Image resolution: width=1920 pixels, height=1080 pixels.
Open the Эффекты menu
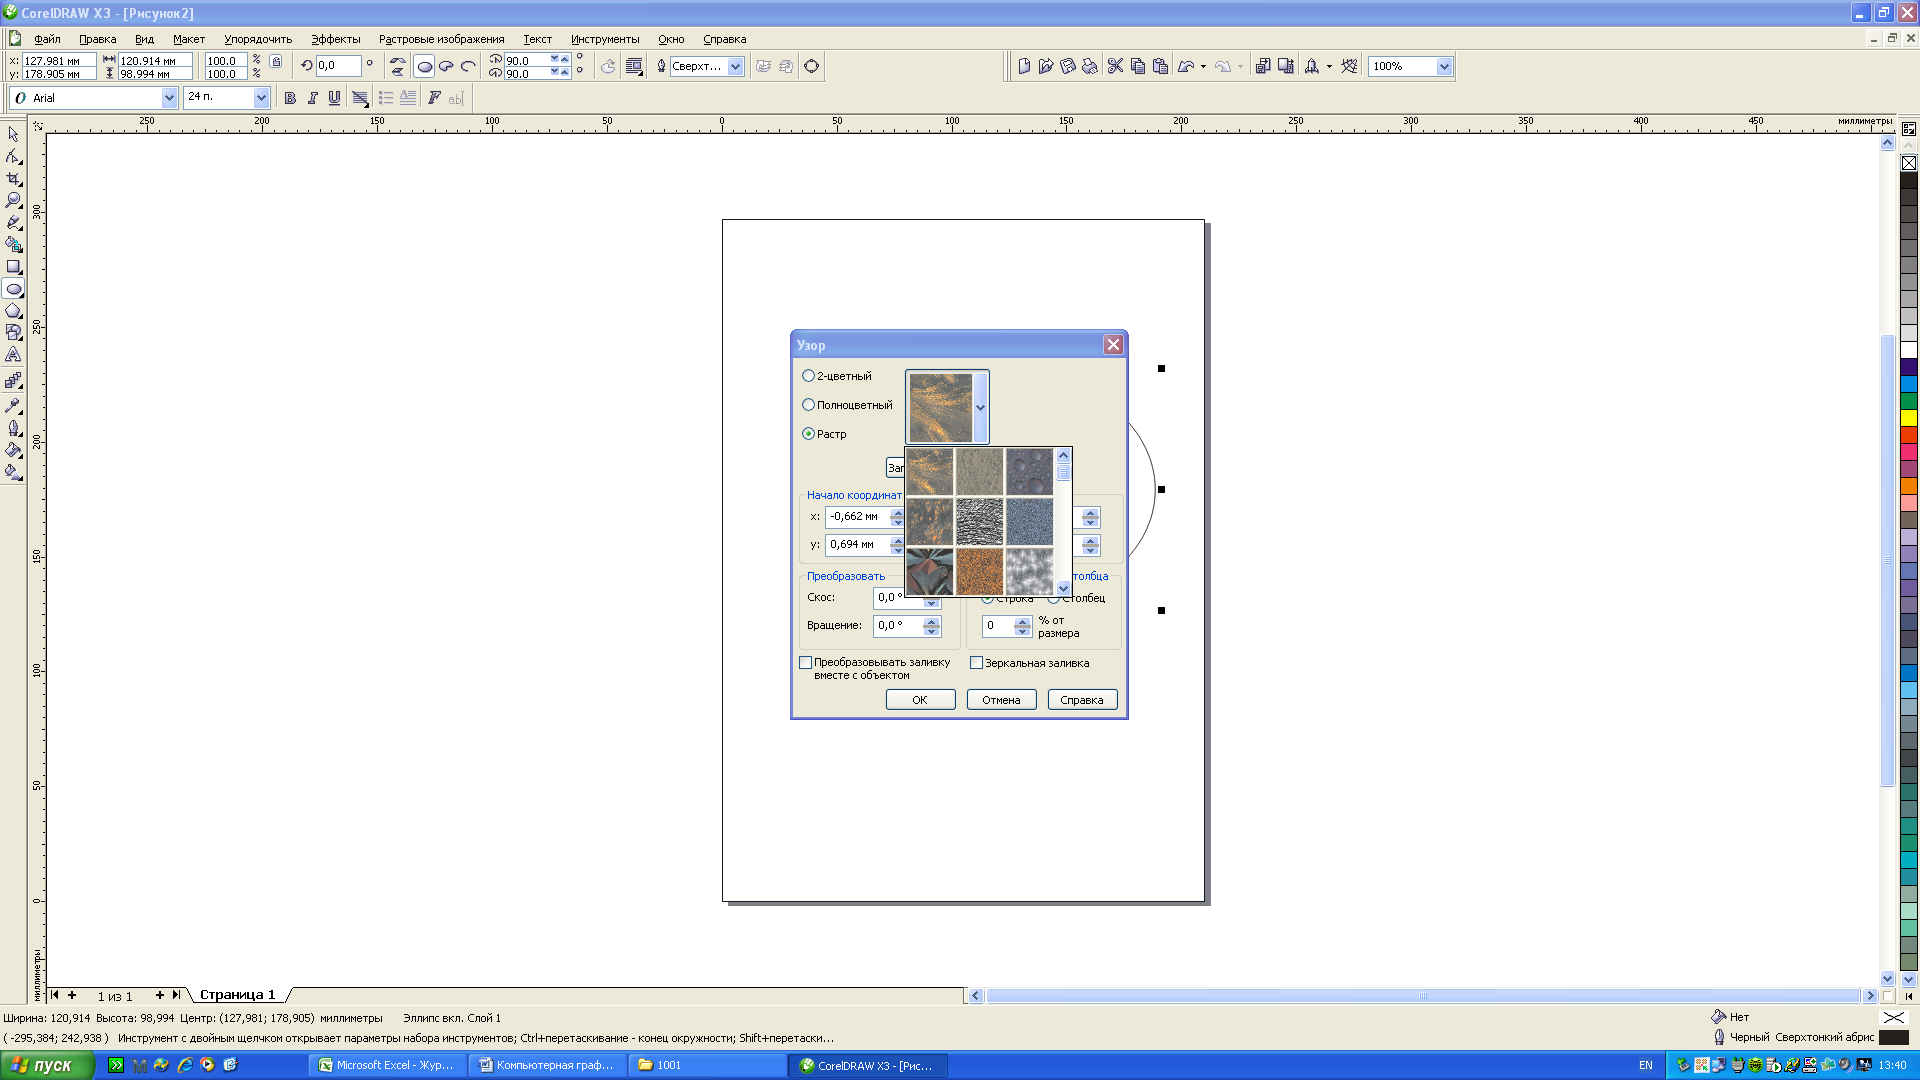(x=335, y=39)
